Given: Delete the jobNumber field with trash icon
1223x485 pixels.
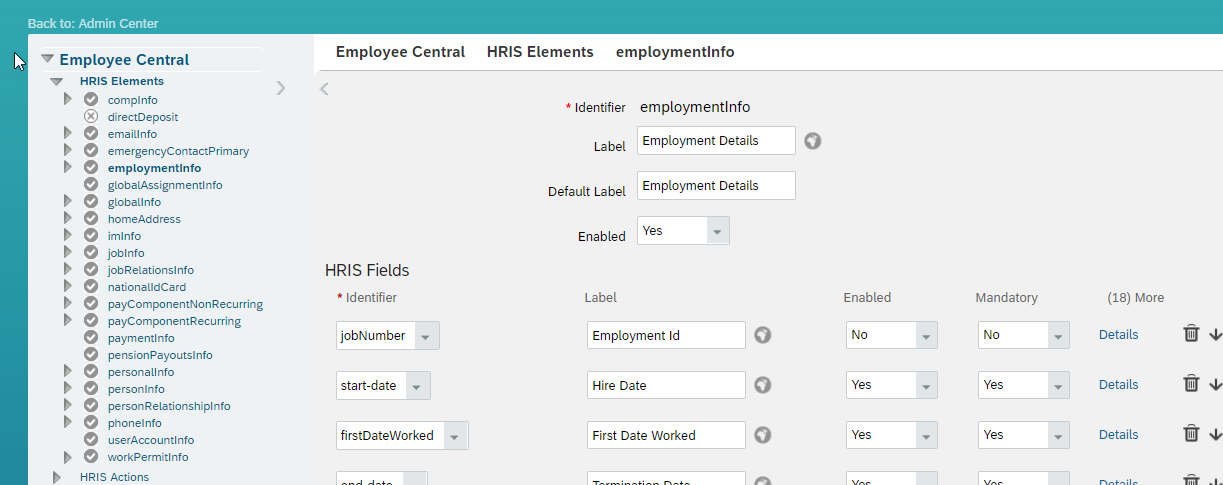Looking at the screenshot, I should [x=1191, y=334].
